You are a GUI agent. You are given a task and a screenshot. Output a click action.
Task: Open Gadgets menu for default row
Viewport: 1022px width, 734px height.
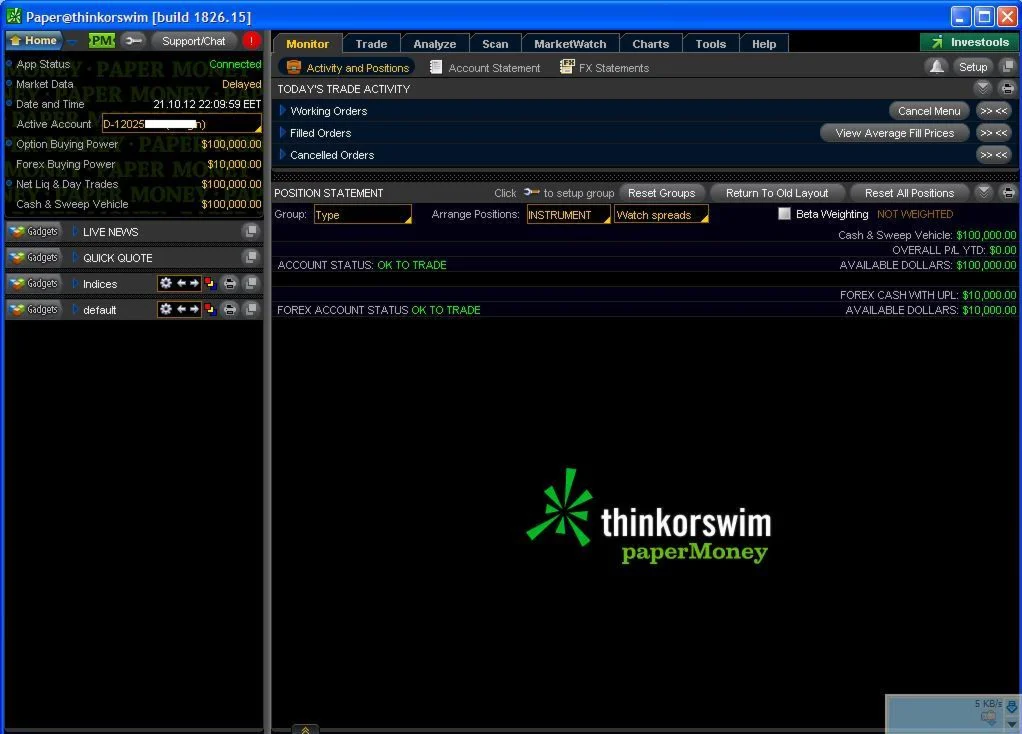pos(35,310)
